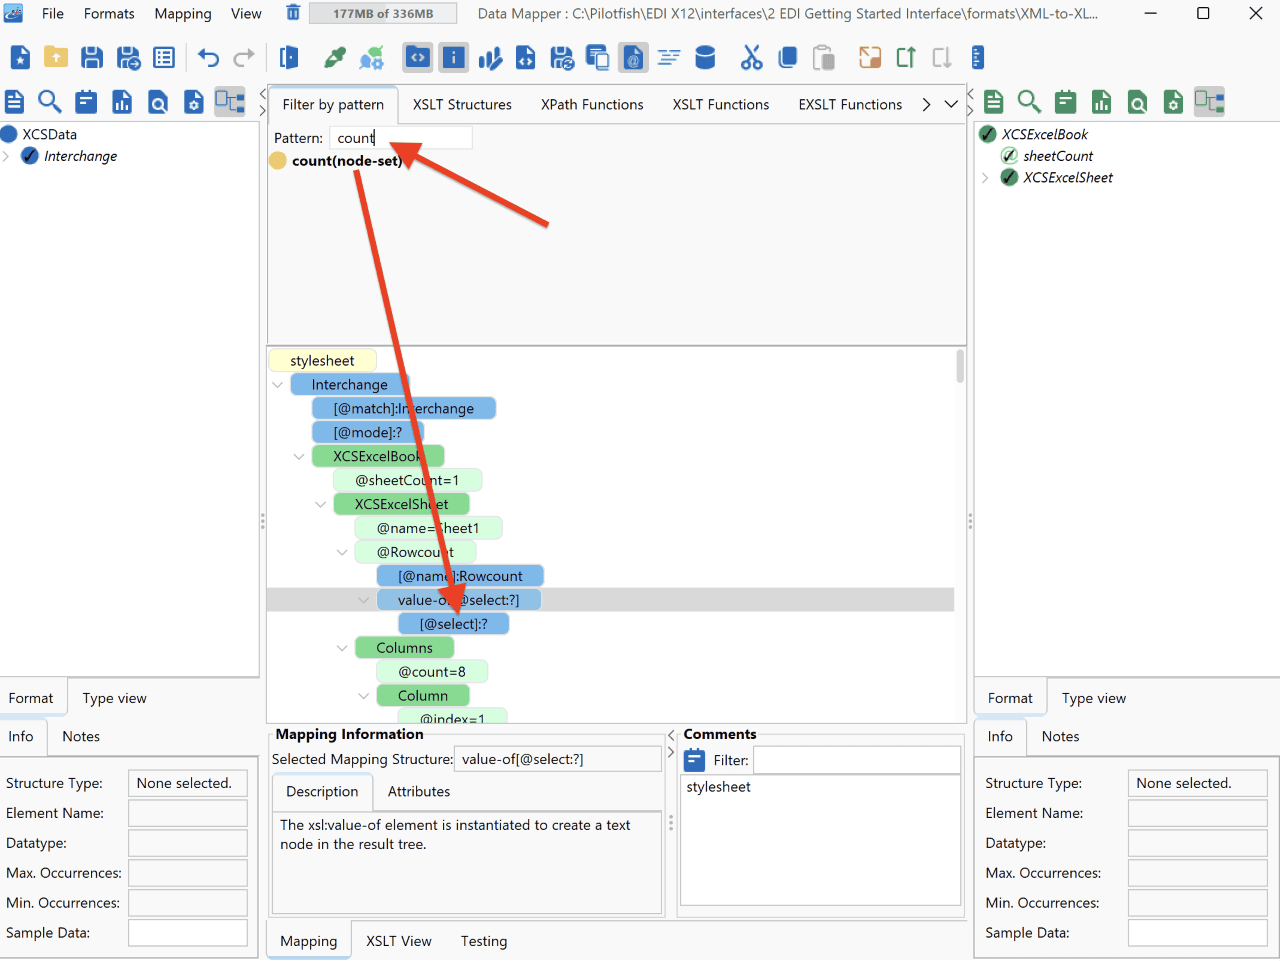Collapse the value-of mapping node

(x=364, y=600)
